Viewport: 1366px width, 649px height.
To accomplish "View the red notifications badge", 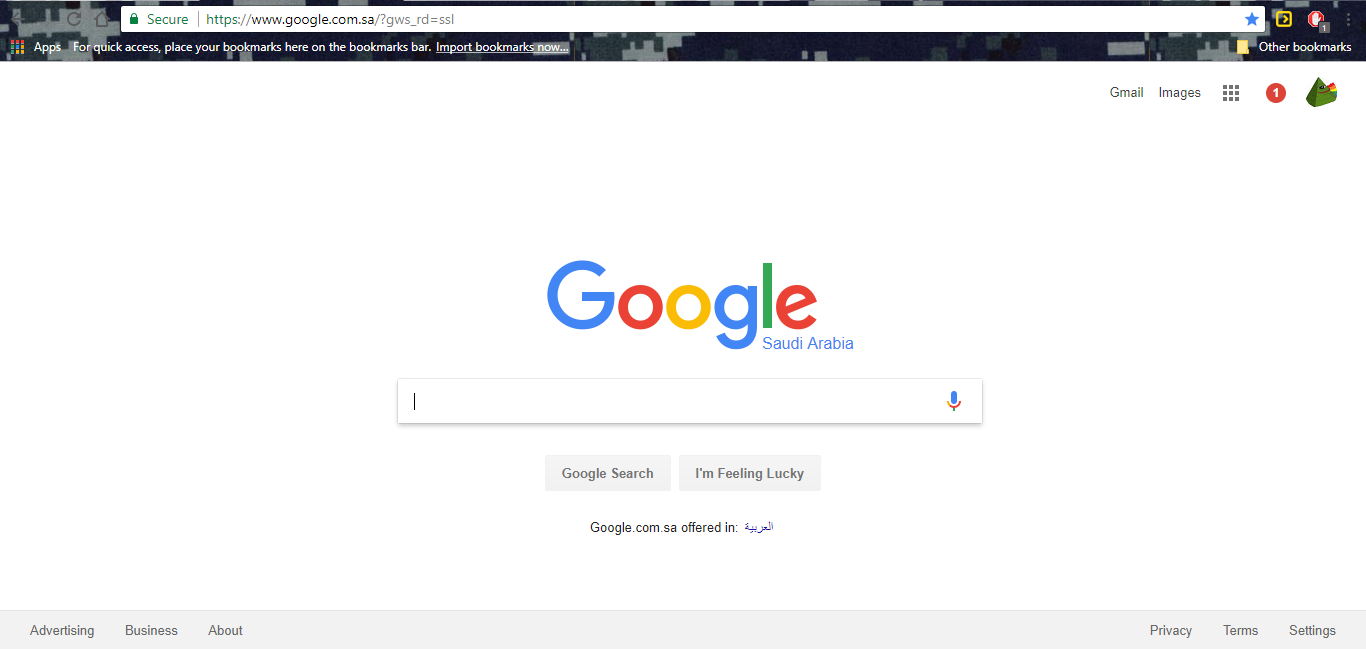I will [x=1275, y=93].
